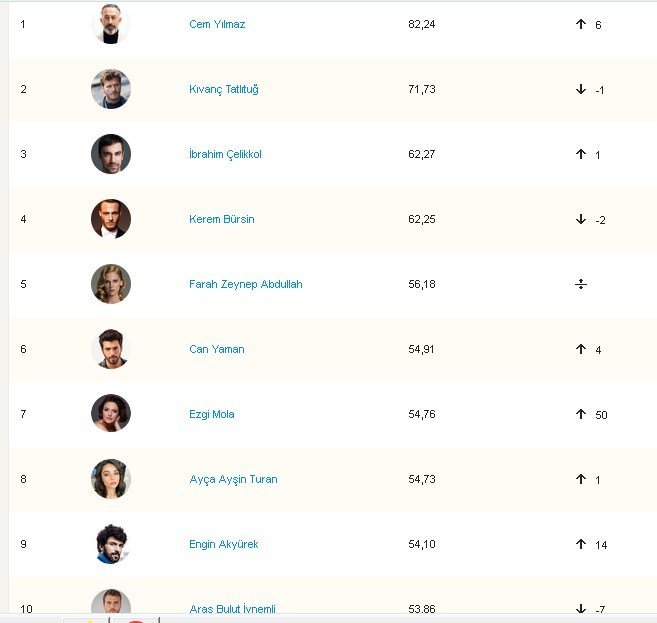Viewport: 657px width, 623px height.
Task: Open Farah Zeynep Abdullah's page link
Action: pos(245,284)
